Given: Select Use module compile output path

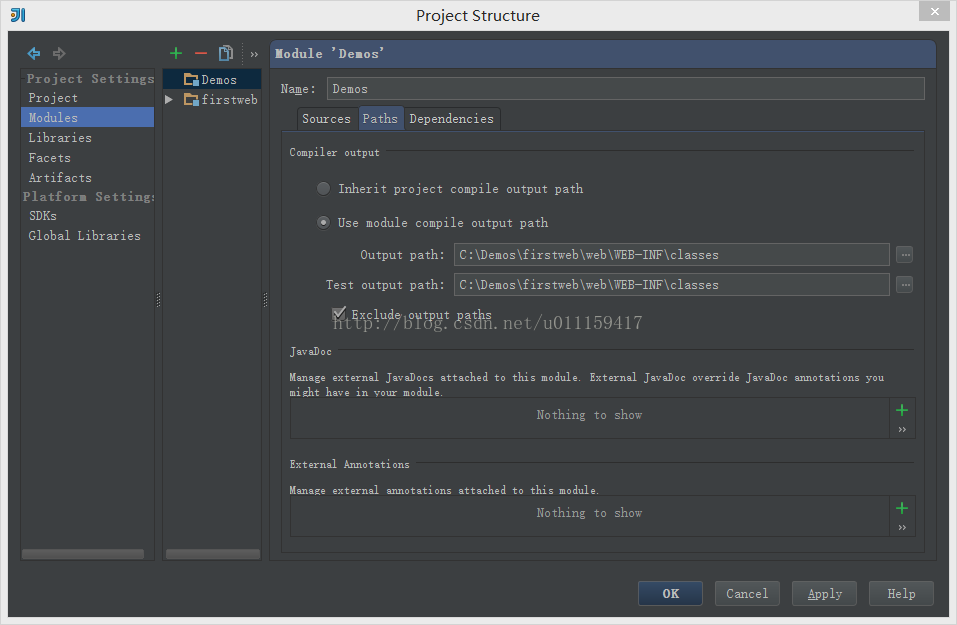Looking at the screenshot, I should [x=323, y=222].
